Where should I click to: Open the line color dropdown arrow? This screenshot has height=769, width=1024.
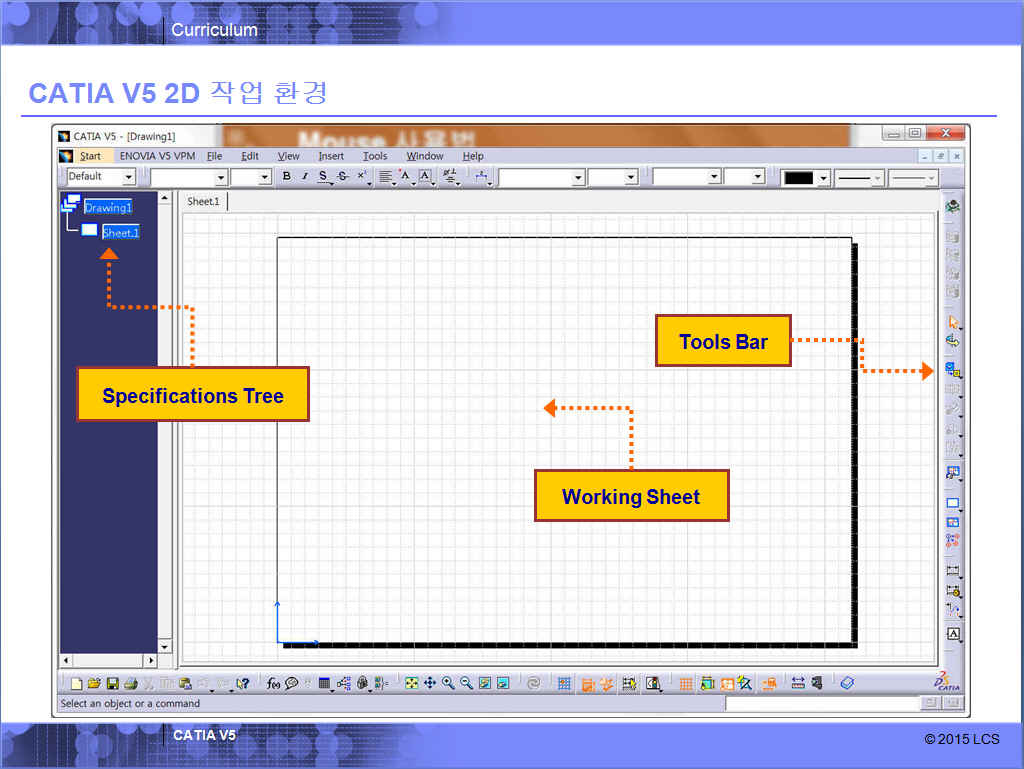pyautogui.click(x=824, y=178)
